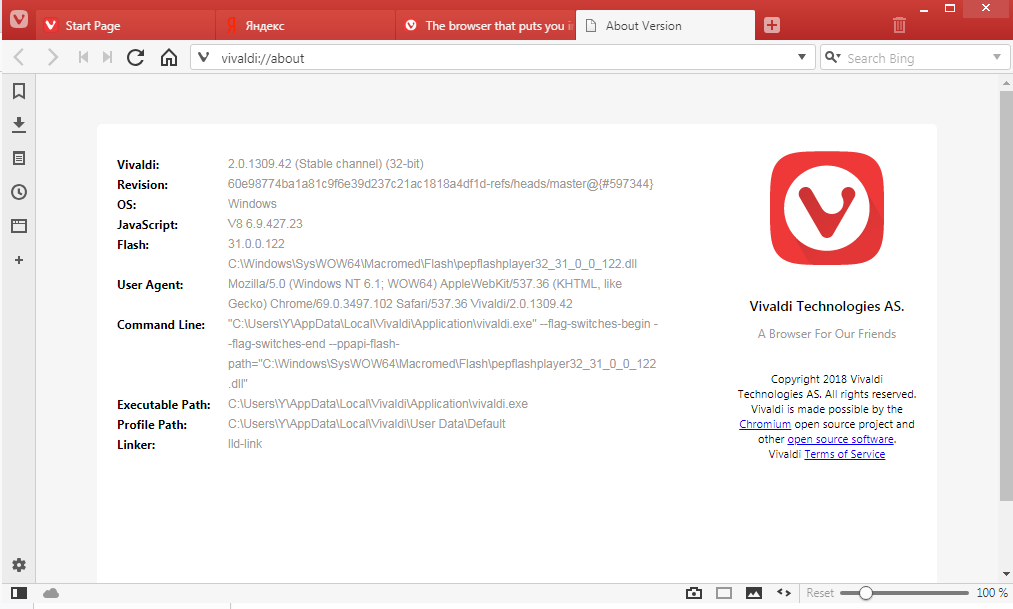Click the scrollbar up arrow
This screenshot has width=1013, height=609.
[1006, 83]
